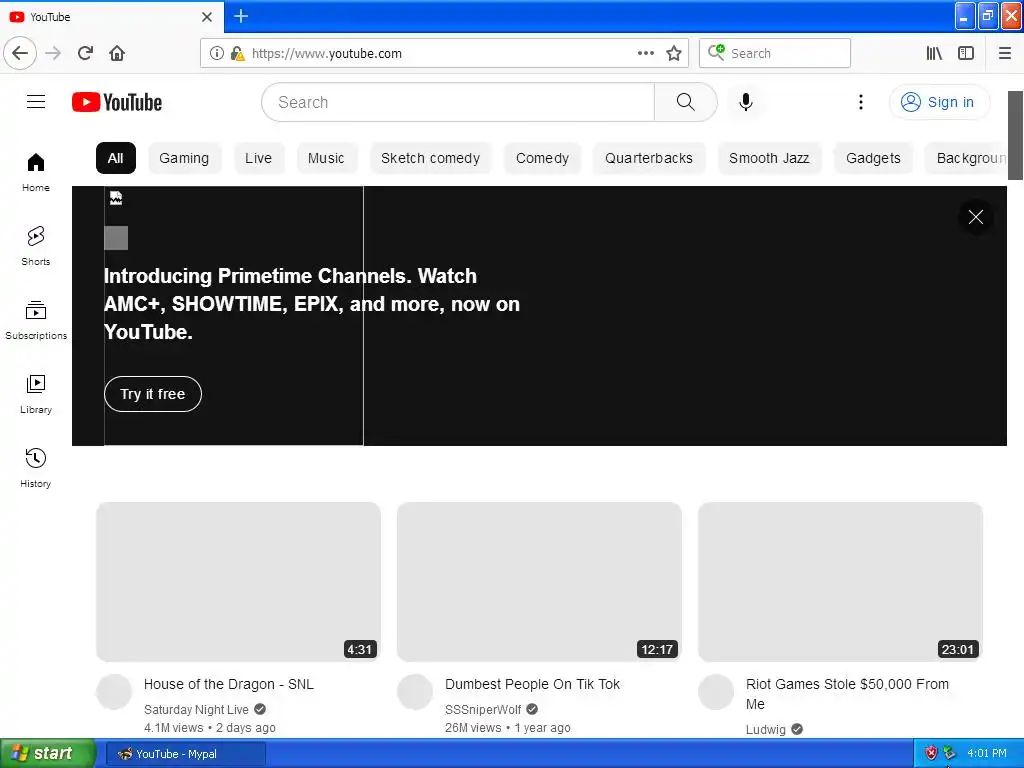Click the page vertical scrollbar thumb
The width and height of the screenshot is (1024, 768).
click(1016, 135)
